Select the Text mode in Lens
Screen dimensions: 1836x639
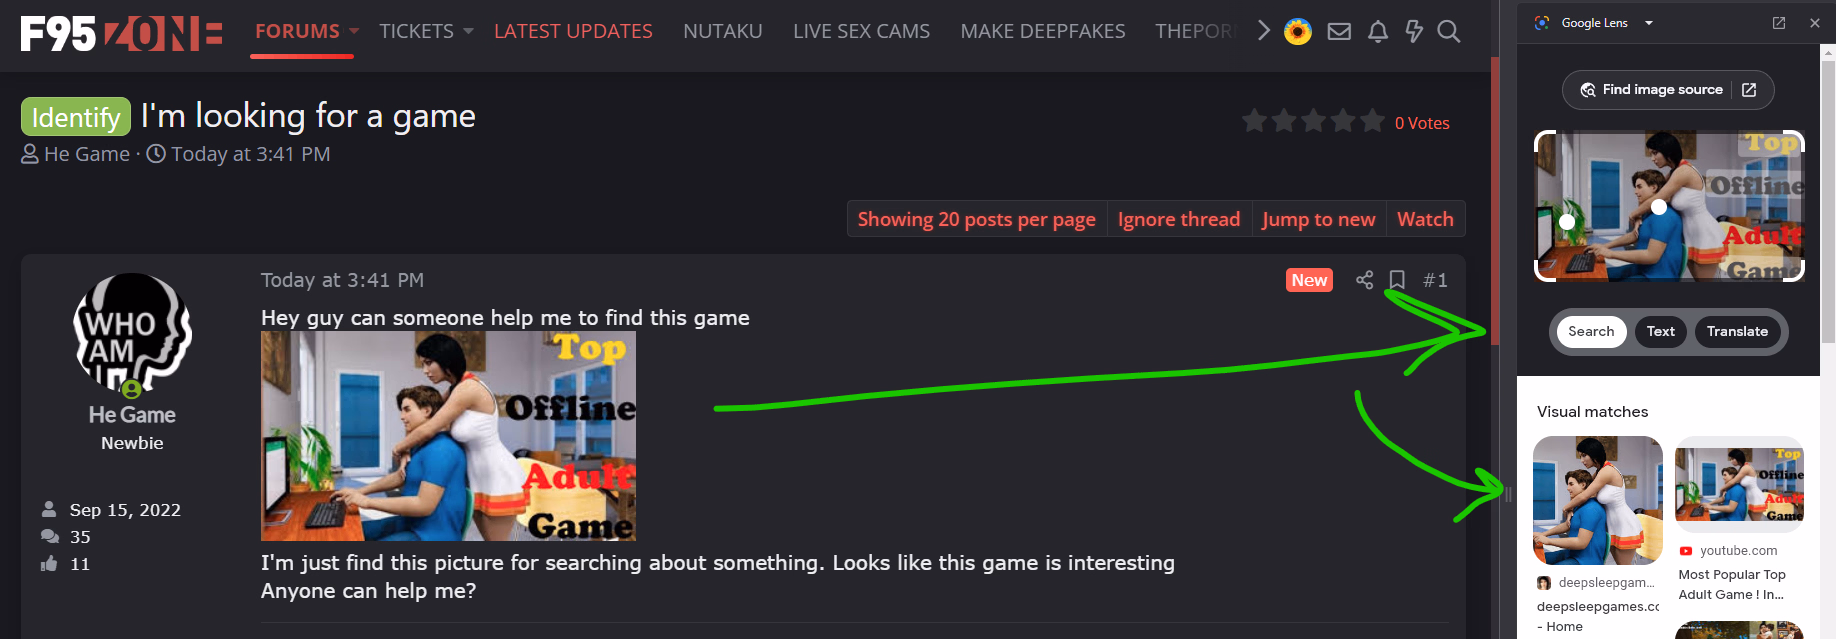click(x=1661, y=332)
